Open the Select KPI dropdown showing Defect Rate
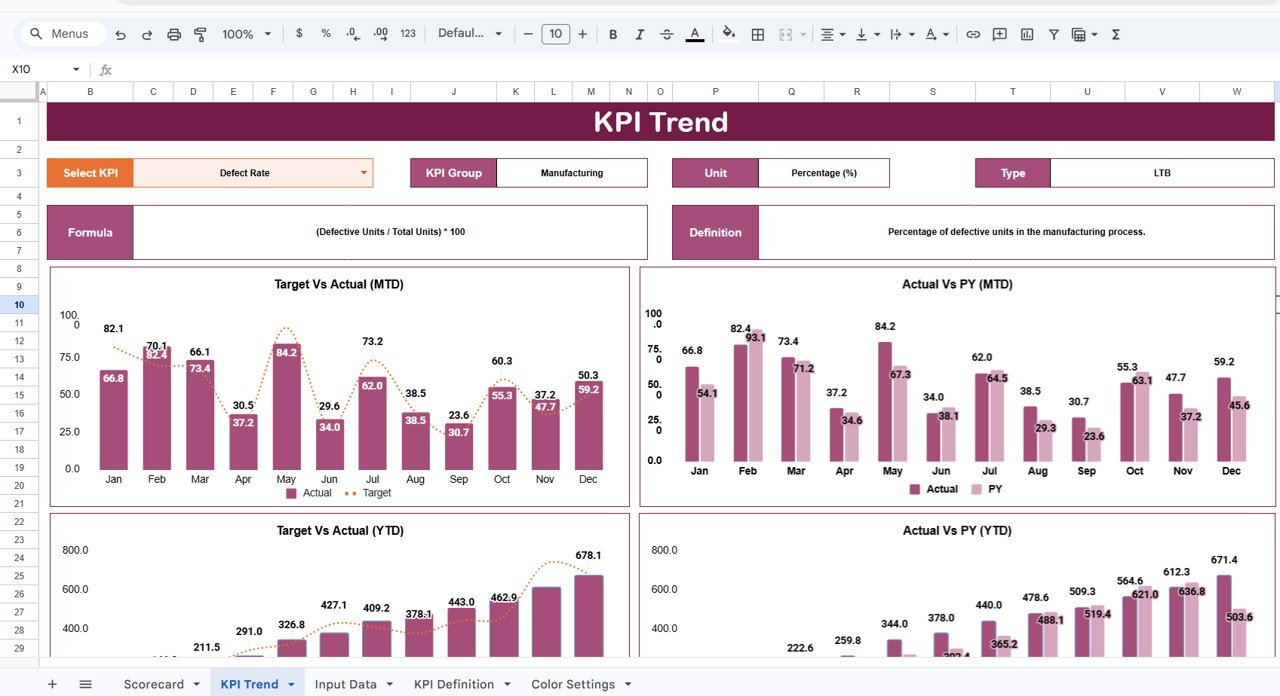The image size is (1280, 696). [x=364, y=172]
